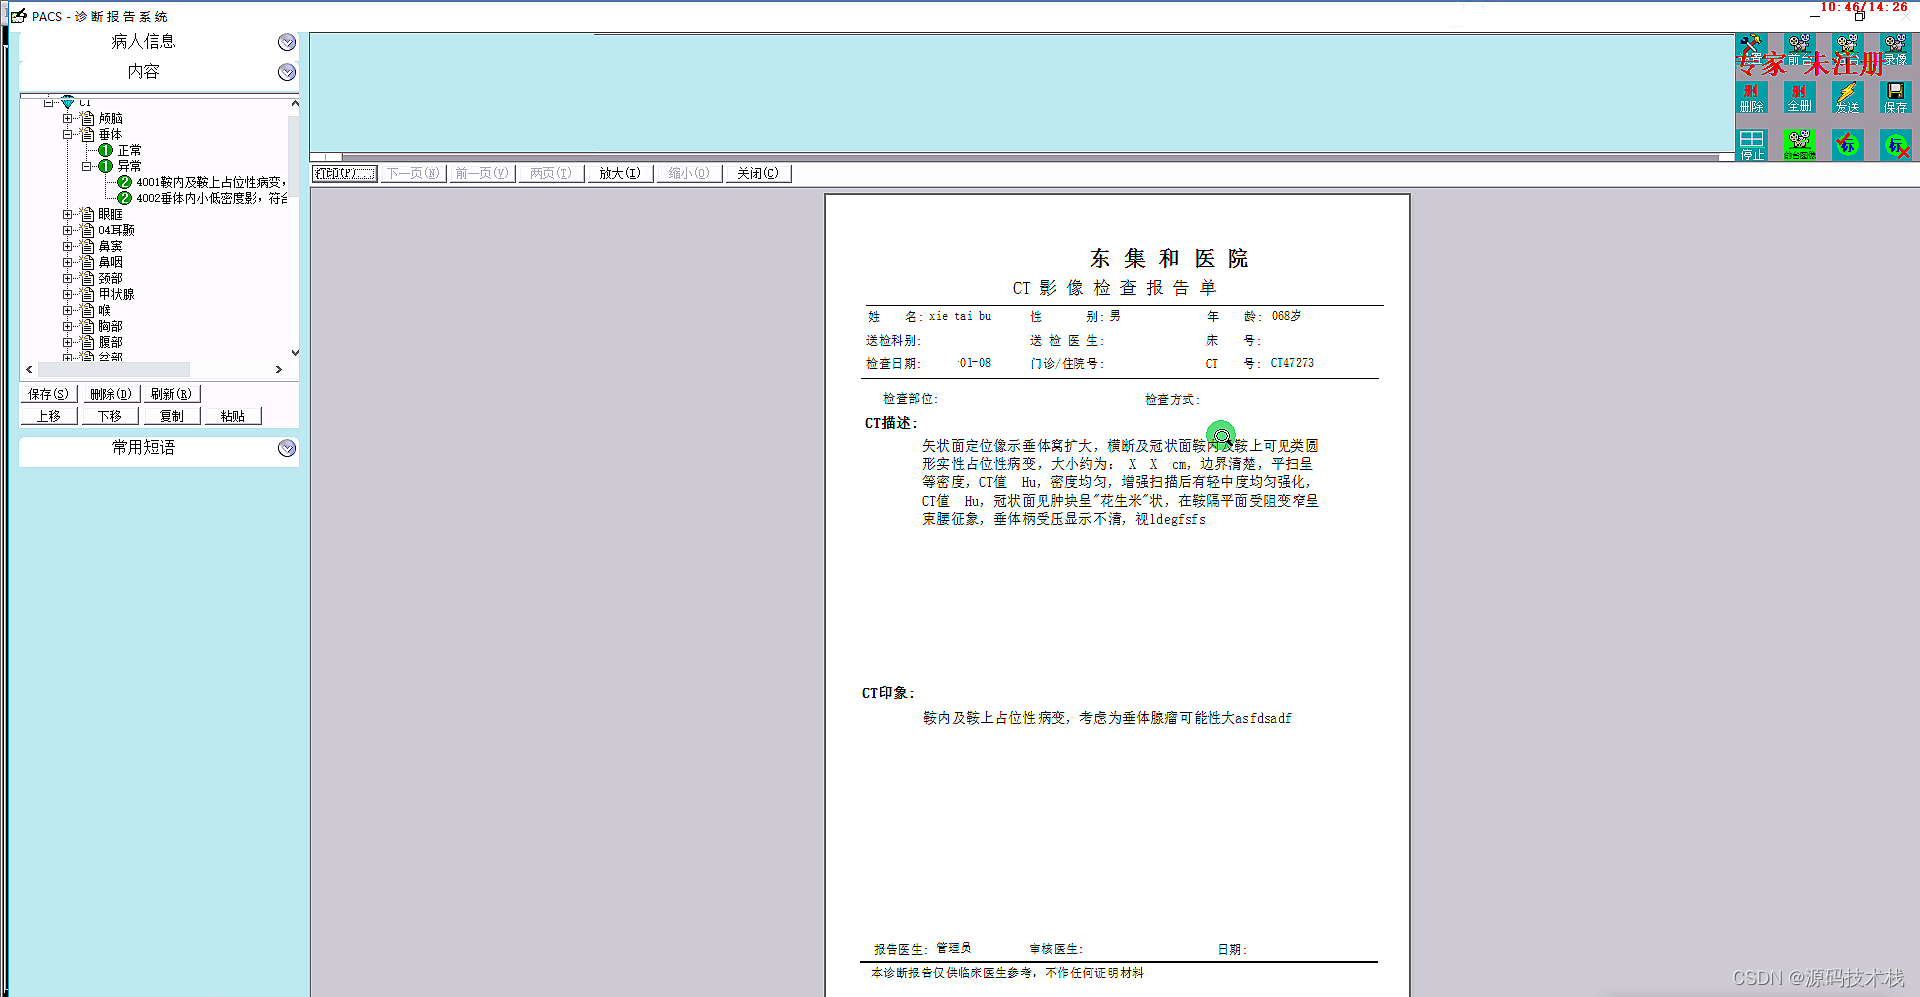Open the 设置 settings tool icon
Screen dimensions: 1920x997
pos(1751,50)
